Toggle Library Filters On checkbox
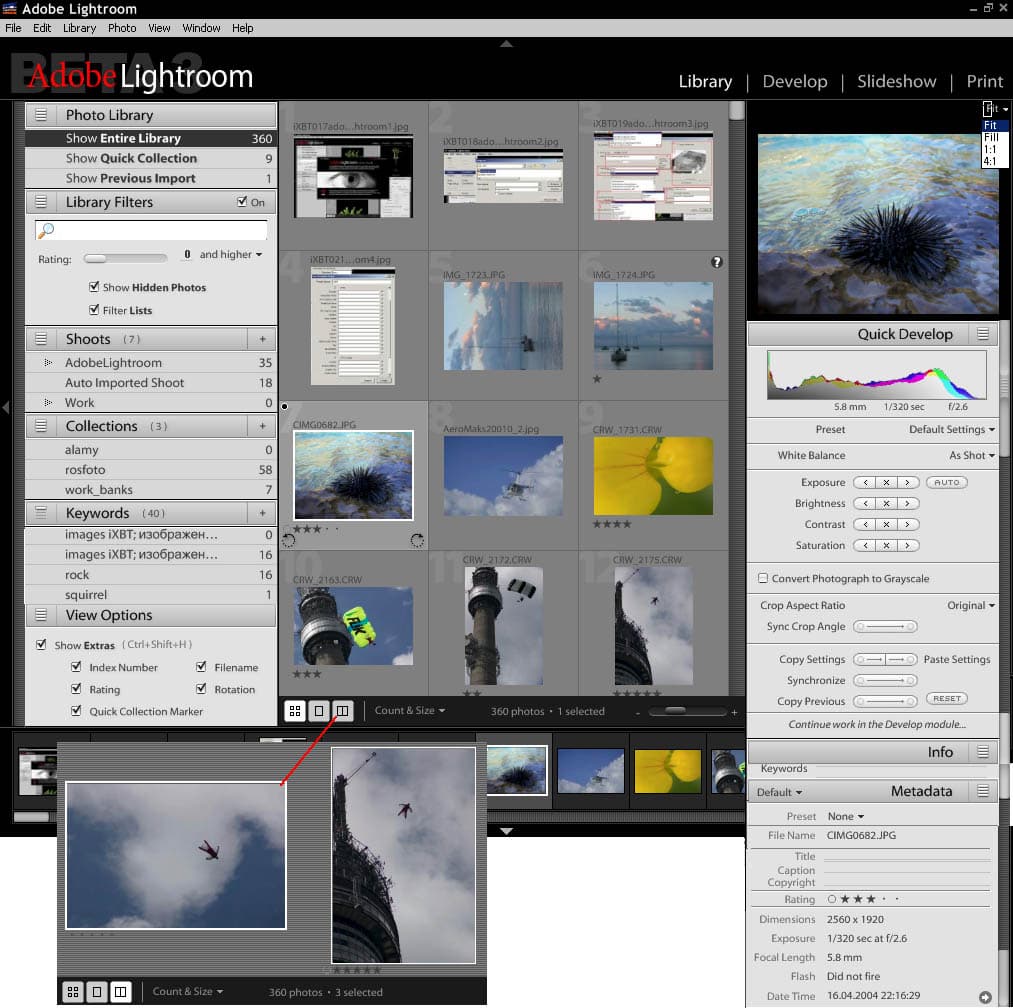This screenshot has width=1013, height=1008. click(x=242, y=202)
